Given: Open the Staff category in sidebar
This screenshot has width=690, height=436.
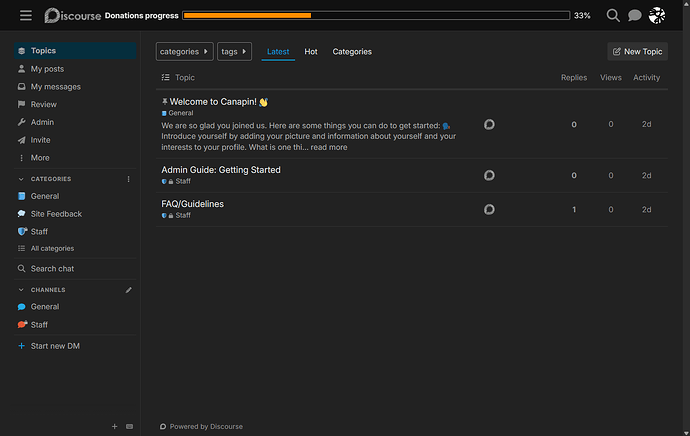Looking at the screenshot, I should coord(75,231).
